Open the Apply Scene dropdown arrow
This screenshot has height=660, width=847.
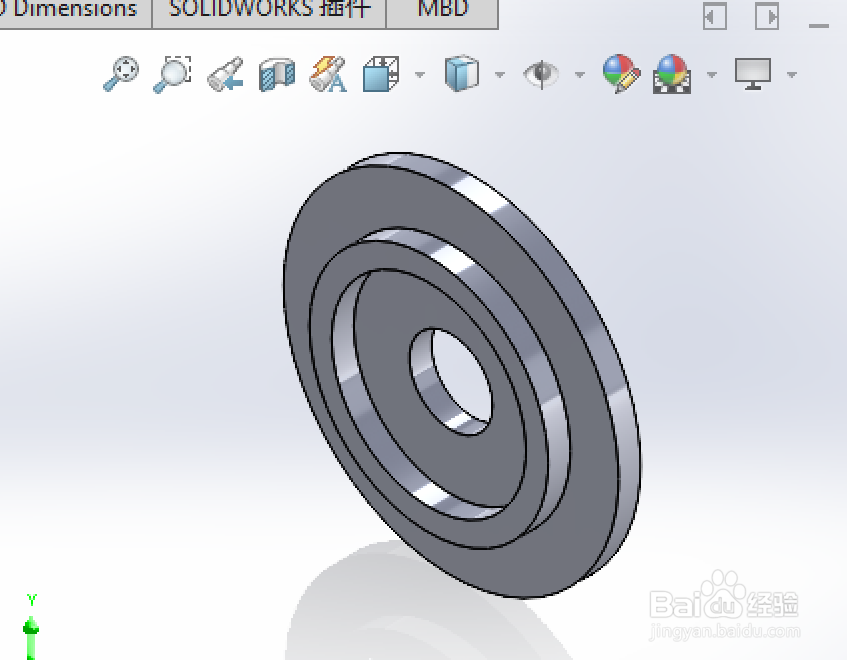click(711, 74)
